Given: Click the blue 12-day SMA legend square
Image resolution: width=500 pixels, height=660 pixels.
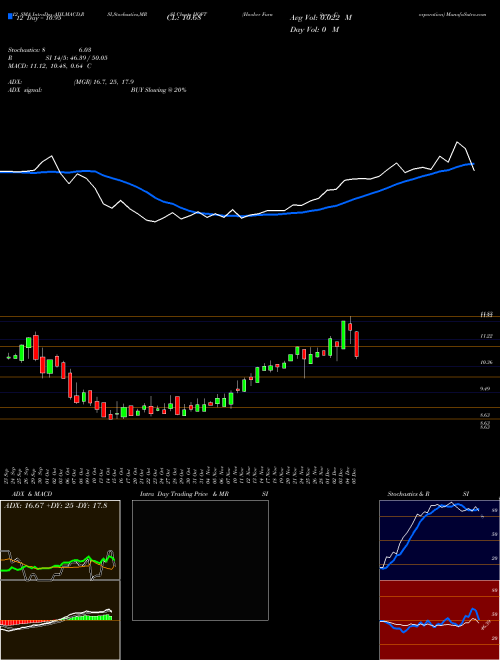Looking at the screenshot, I should point(10,17).
